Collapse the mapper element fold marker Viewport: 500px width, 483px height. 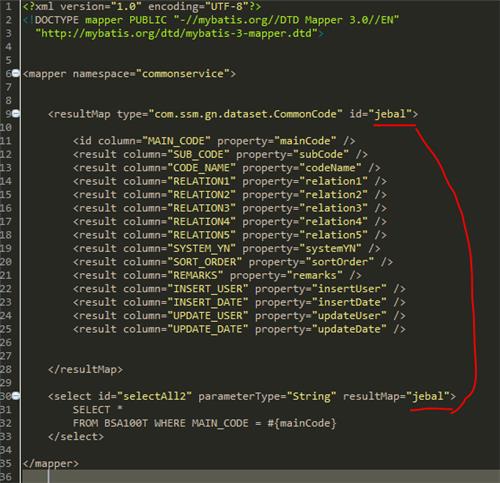(x=16, y=73)
